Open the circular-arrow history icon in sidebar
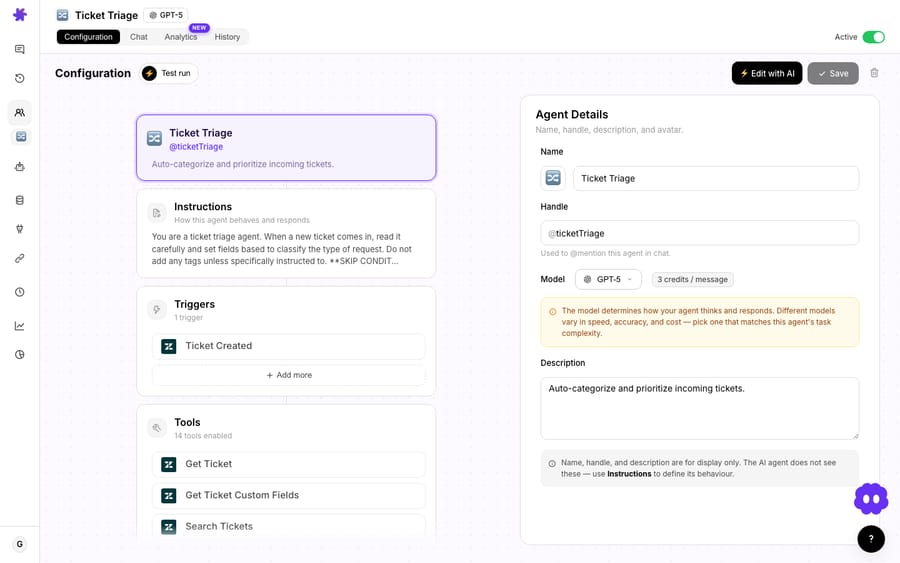The width and height of the screenshot is (900, 563). [20, 78]
